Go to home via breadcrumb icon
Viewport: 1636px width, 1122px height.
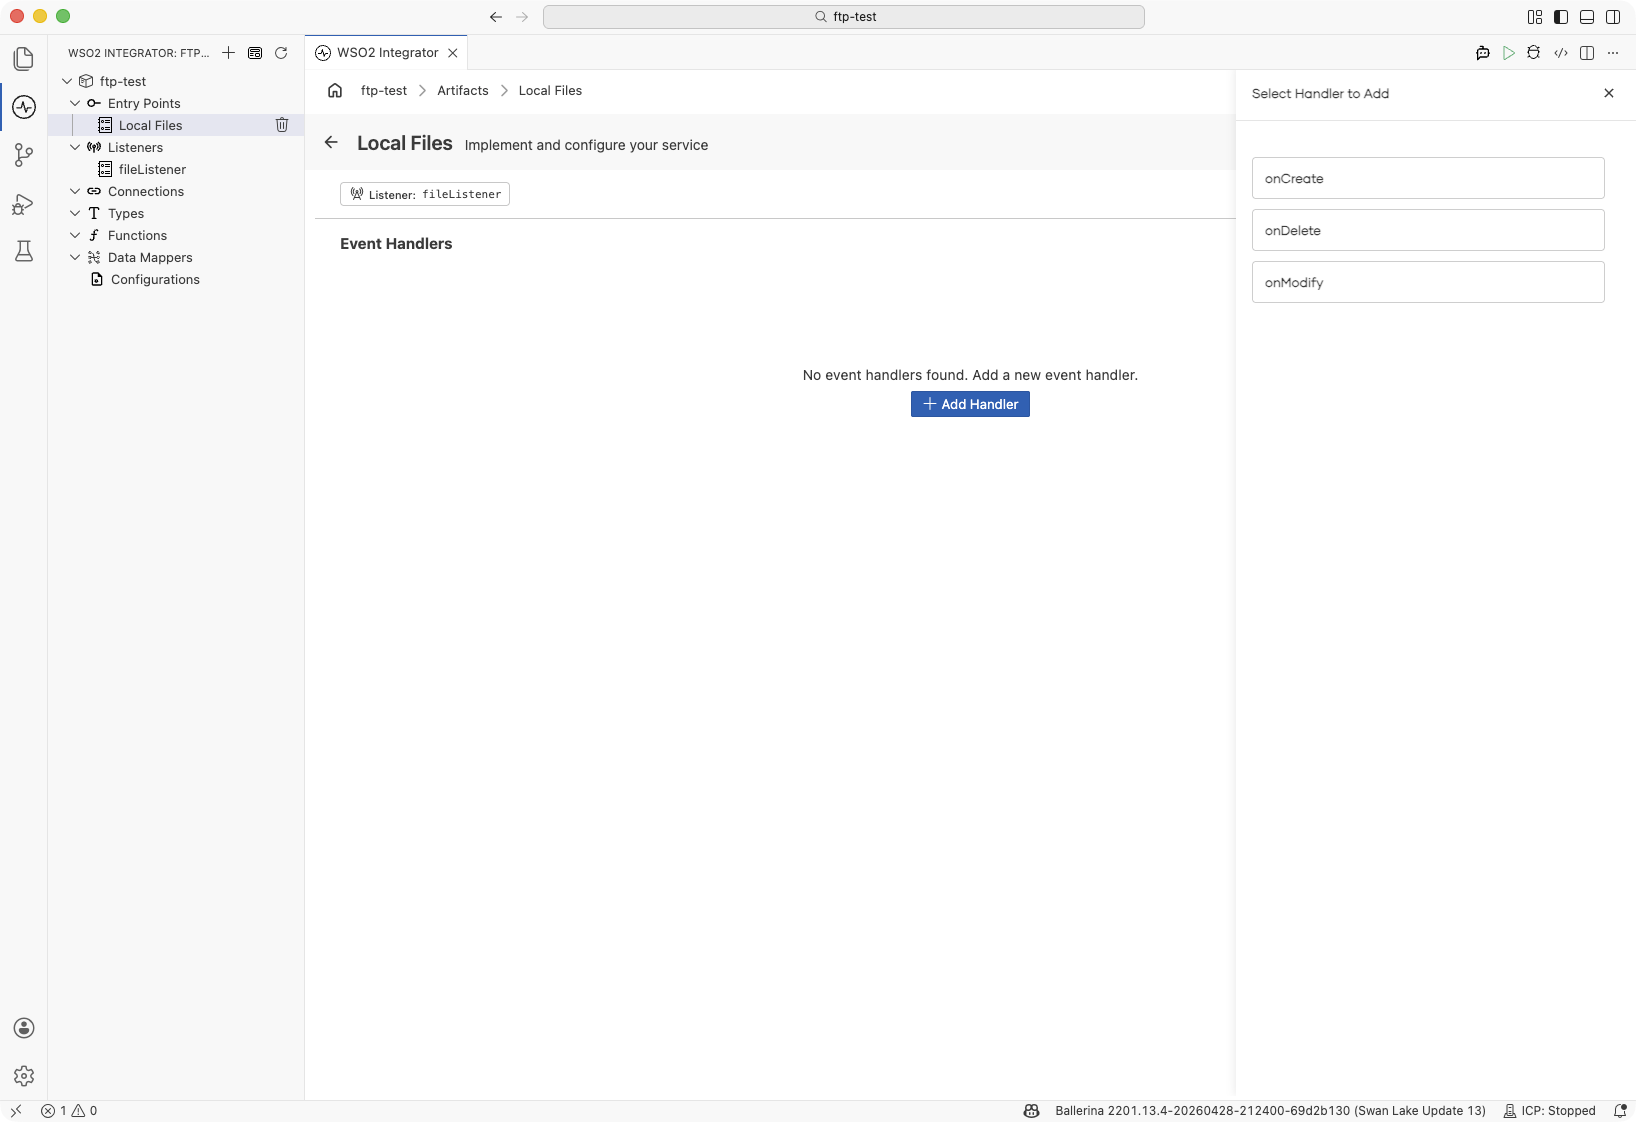(335, 90)
